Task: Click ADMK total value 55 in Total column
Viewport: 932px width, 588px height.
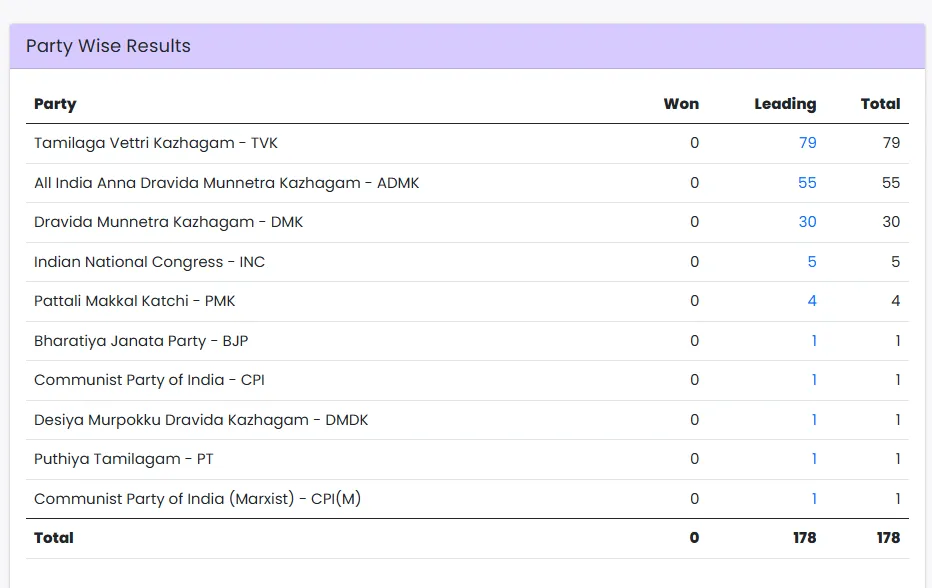Action: 891,183
